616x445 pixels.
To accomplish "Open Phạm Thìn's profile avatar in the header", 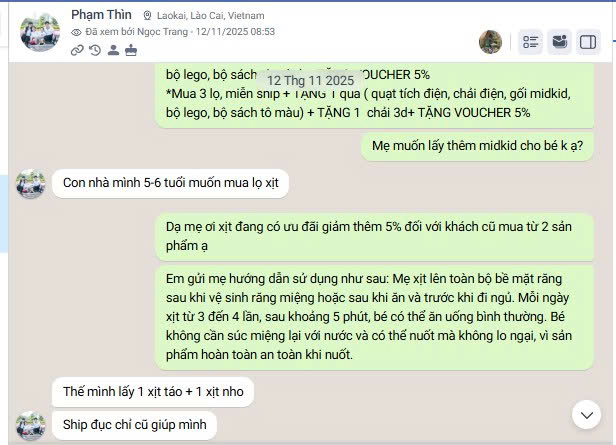I will [40, 32].
